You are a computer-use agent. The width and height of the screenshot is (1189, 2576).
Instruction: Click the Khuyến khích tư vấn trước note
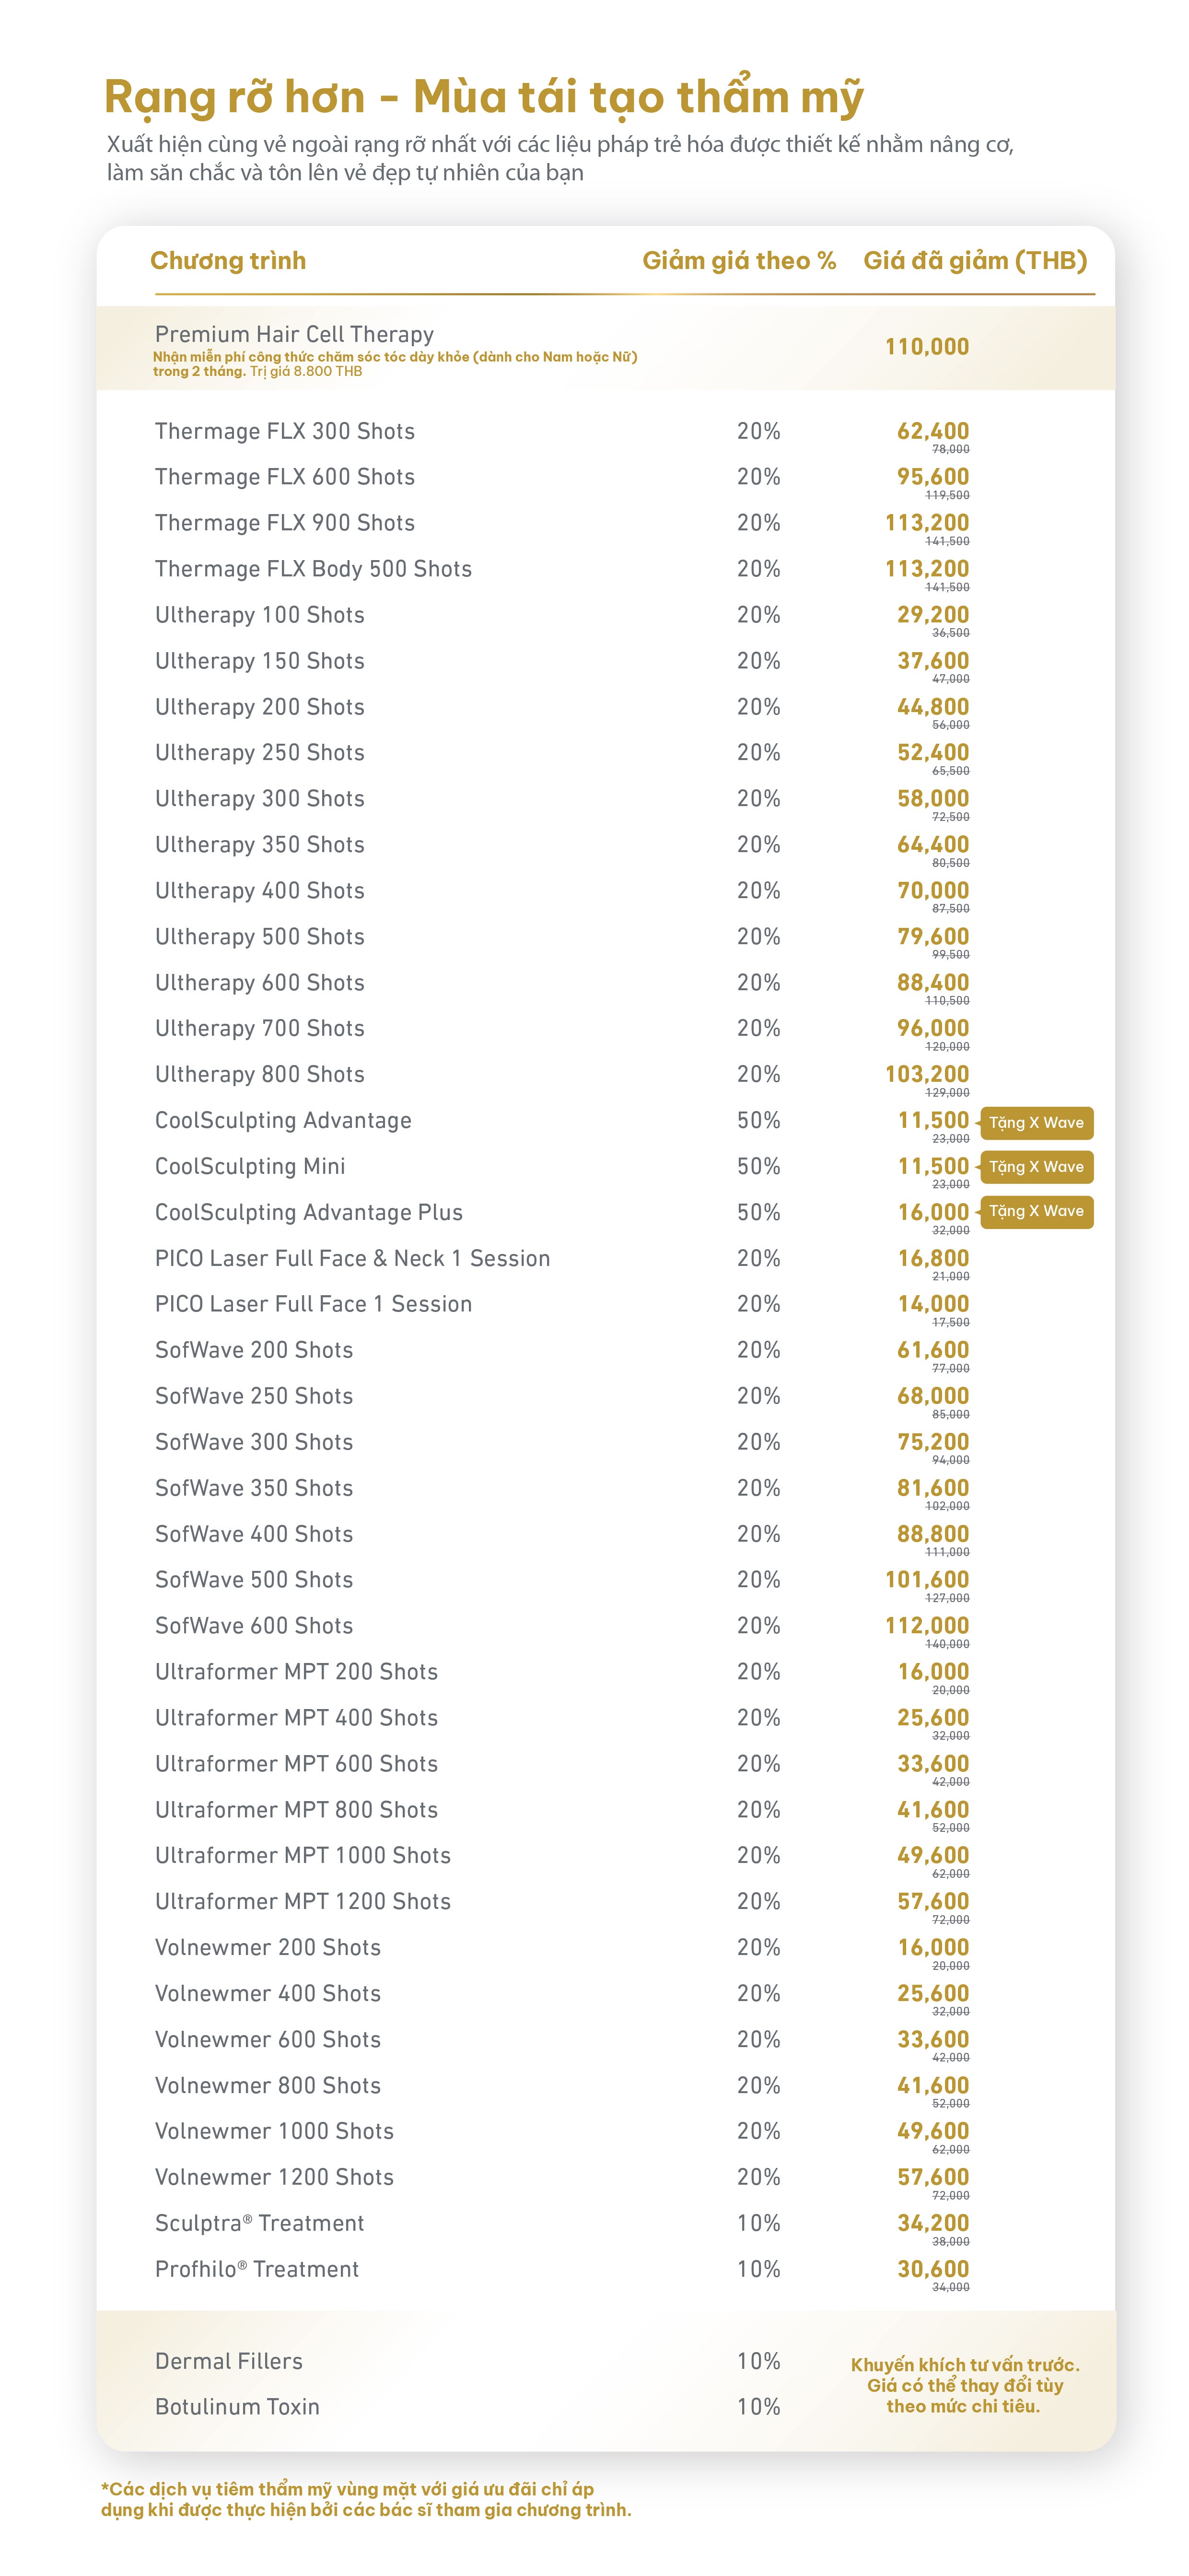(x=965, y=2385)
